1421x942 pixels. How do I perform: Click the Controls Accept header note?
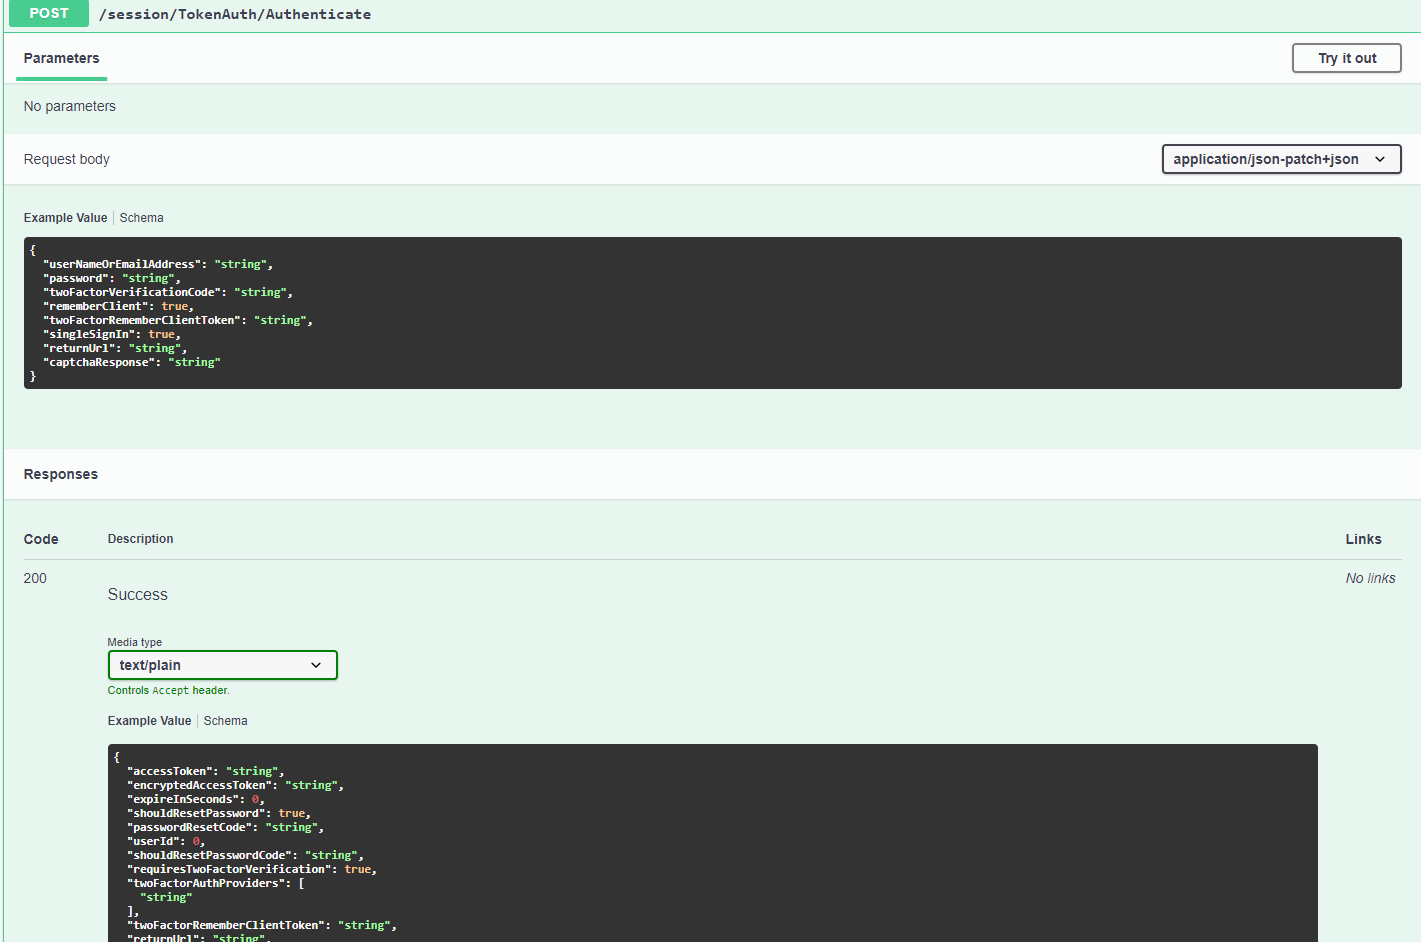(168, 690)
